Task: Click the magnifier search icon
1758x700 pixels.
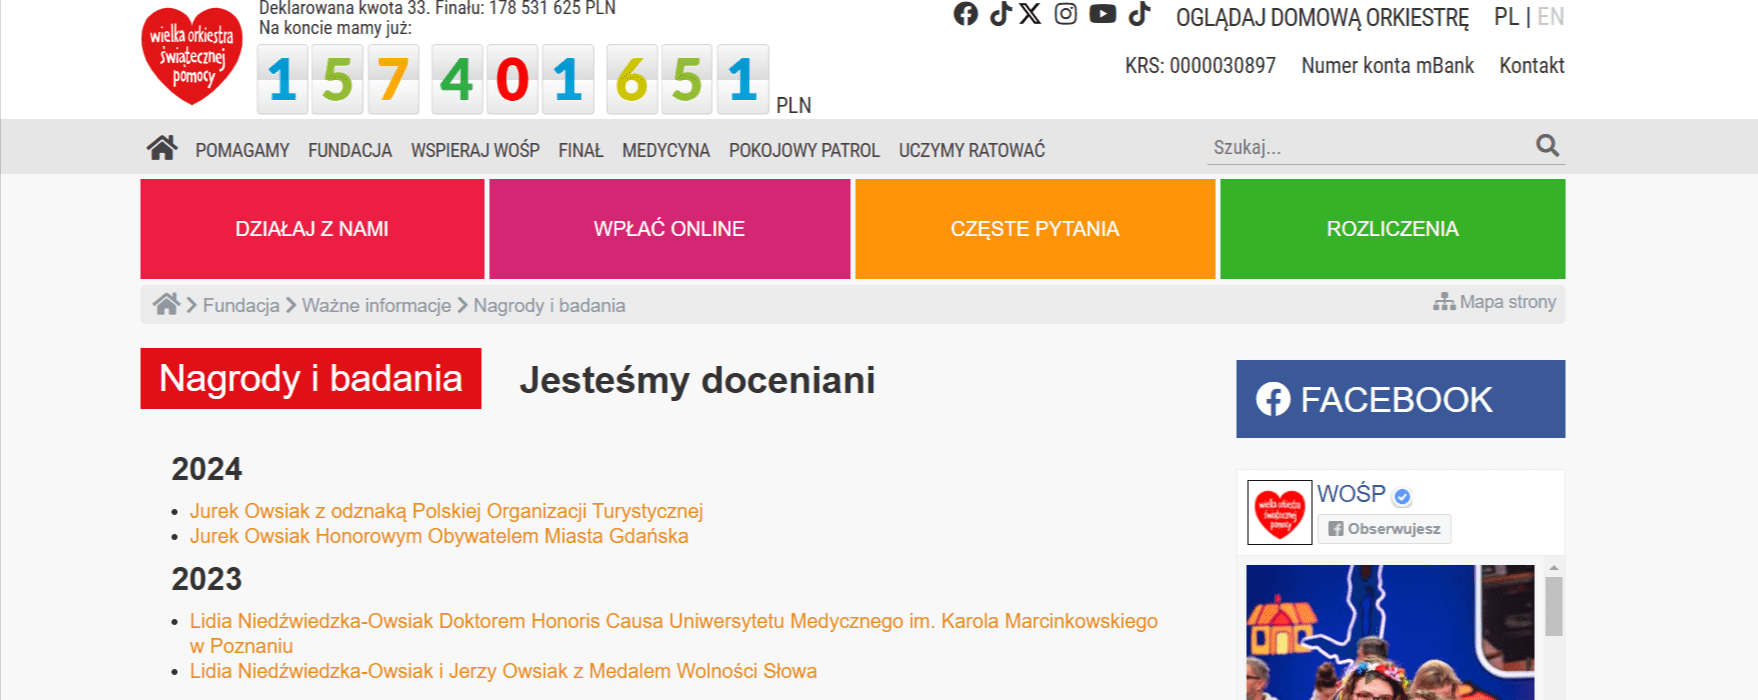Action: coord(1547,146)
